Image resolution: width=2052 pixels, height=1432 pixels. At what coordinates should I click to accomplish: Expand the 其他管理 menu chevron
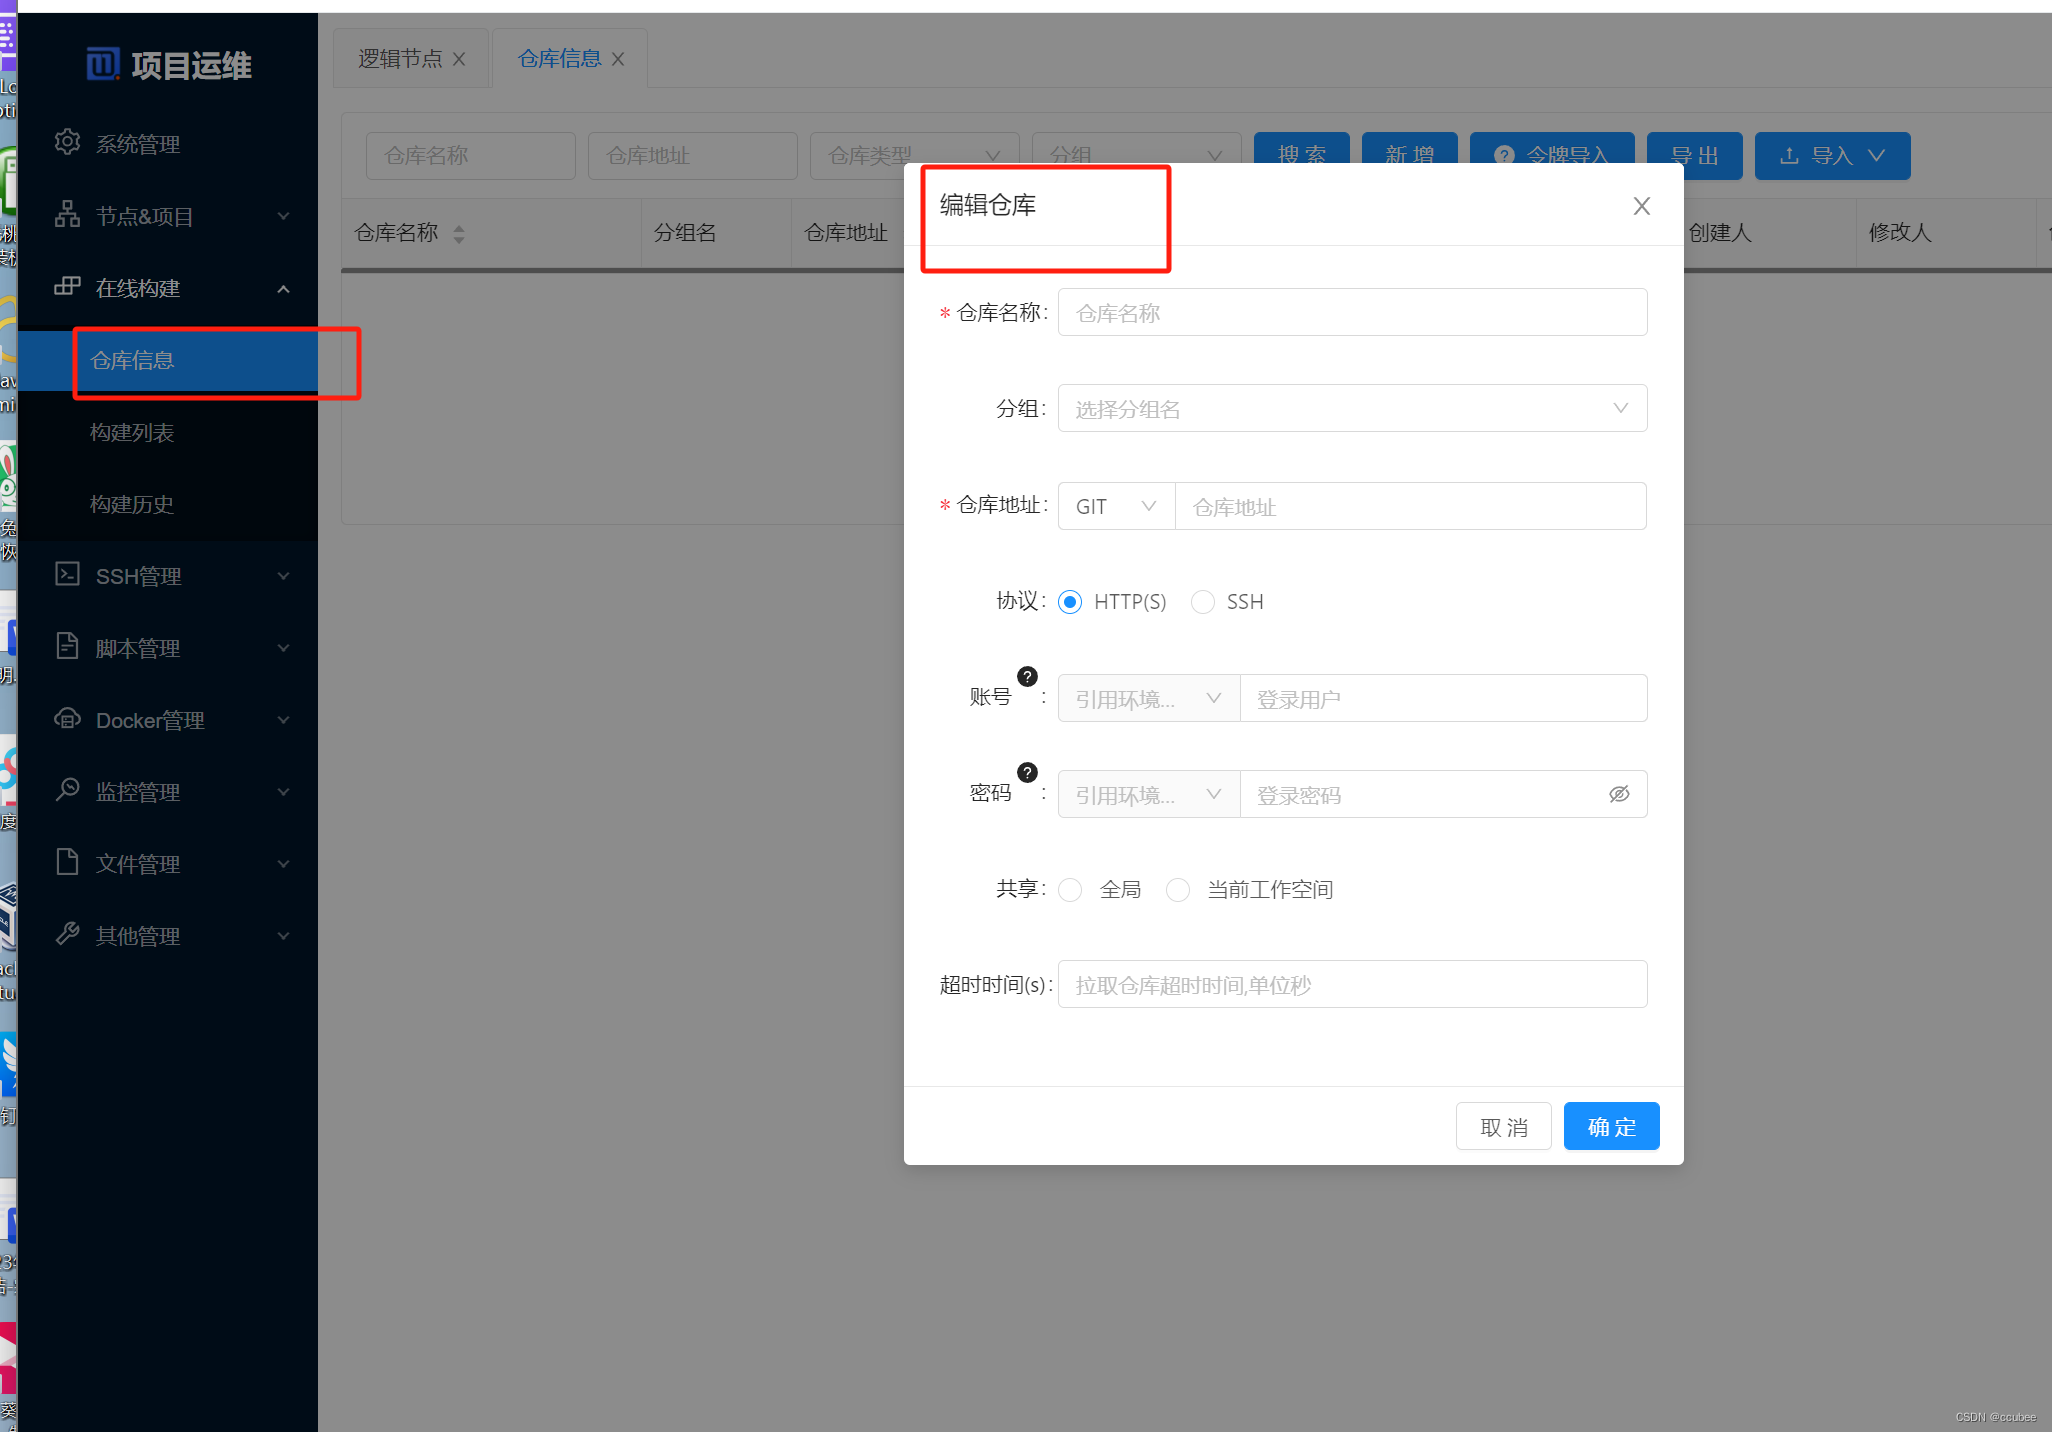click(284, 936)
